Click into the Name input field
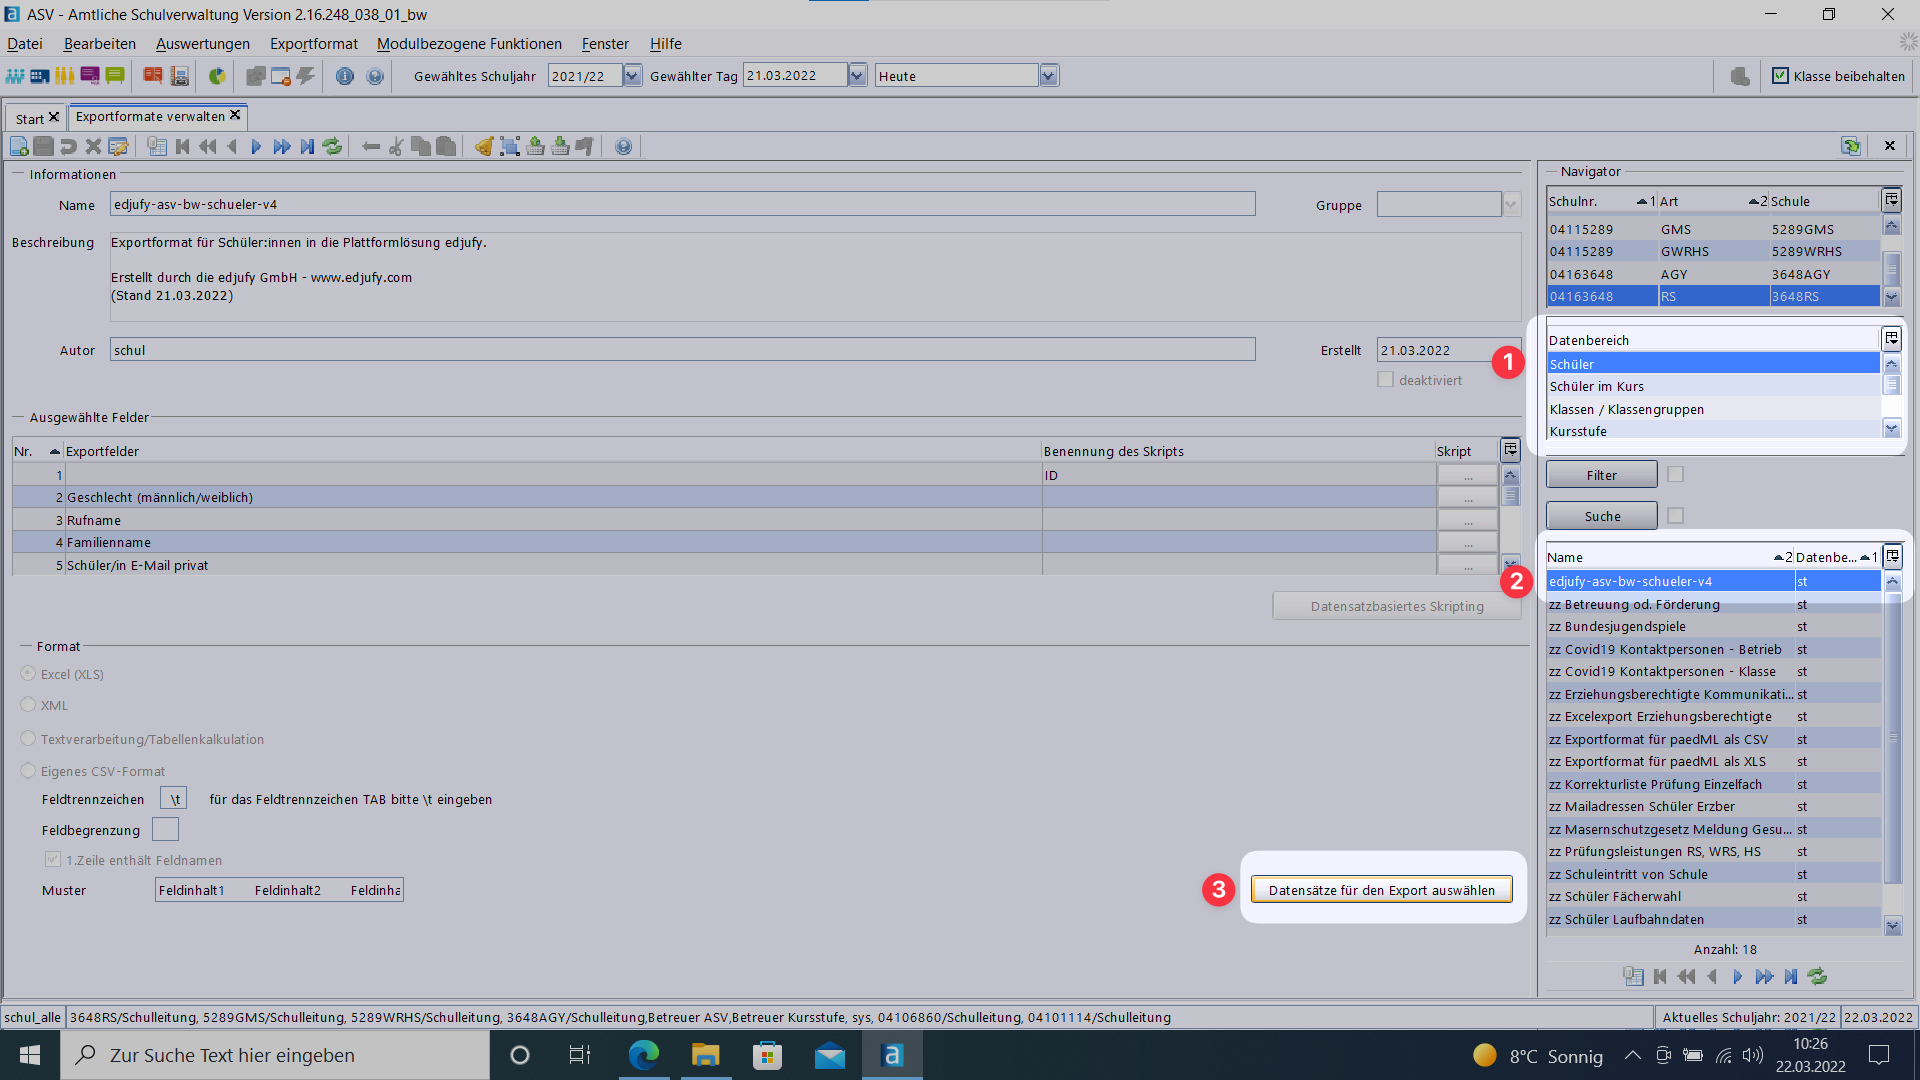The image size is (1920, 1080). [682, 204]
